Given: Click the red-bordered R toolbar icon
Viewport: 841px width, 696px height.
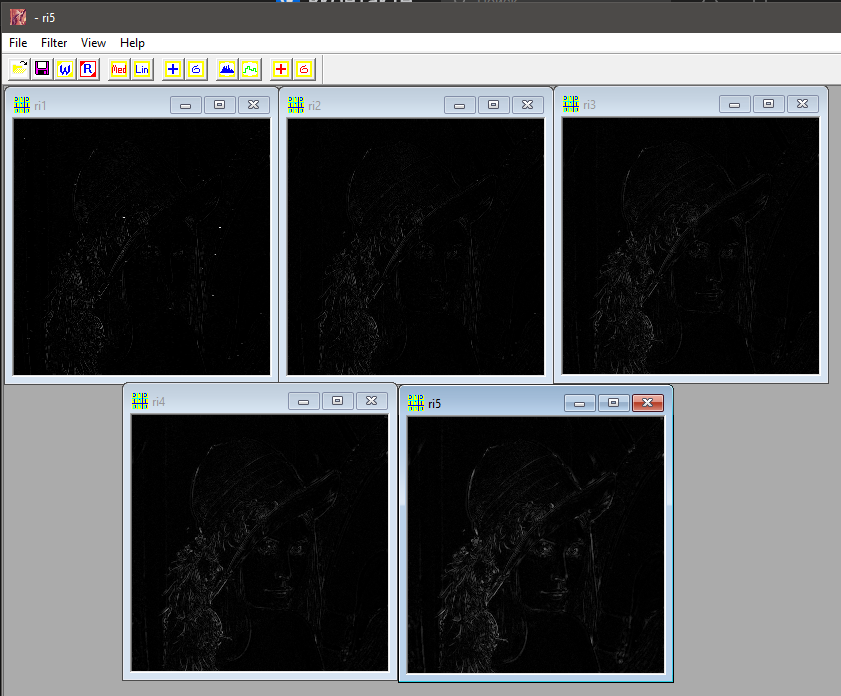Looking at the screenshot, I should 88,69.
